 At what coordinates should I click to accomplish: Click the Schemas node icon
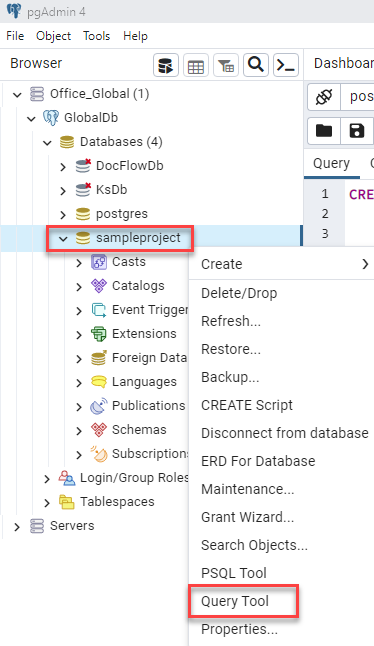[99, 430]
